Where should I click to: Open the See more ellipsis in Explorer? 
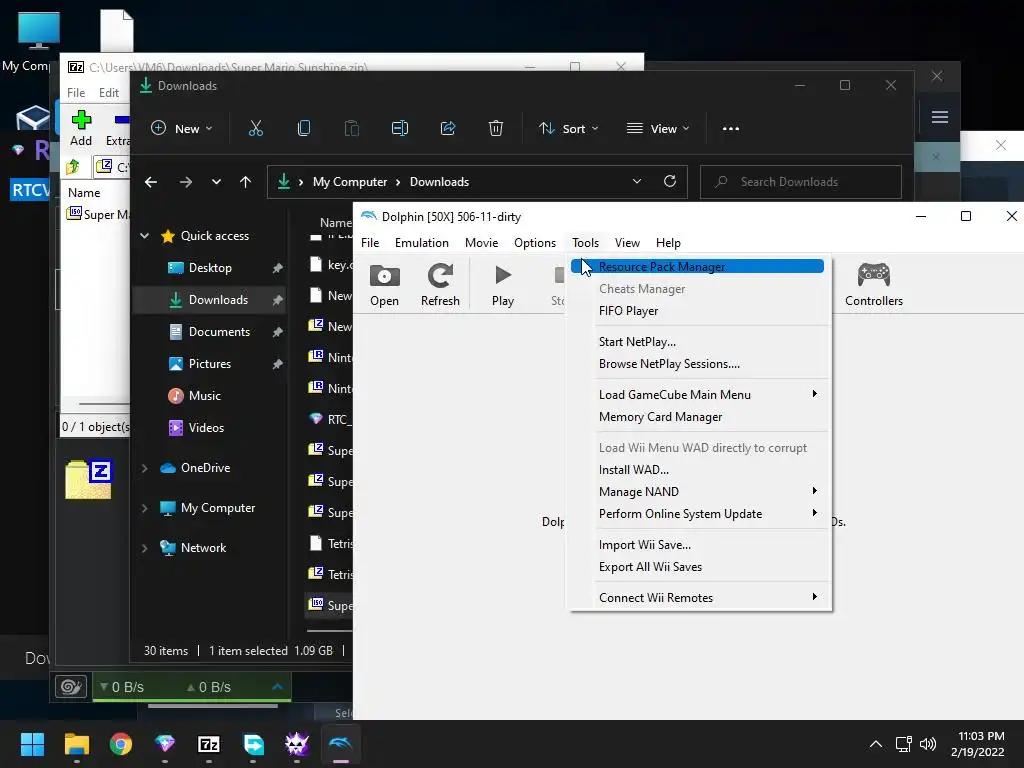click(731, 129)
